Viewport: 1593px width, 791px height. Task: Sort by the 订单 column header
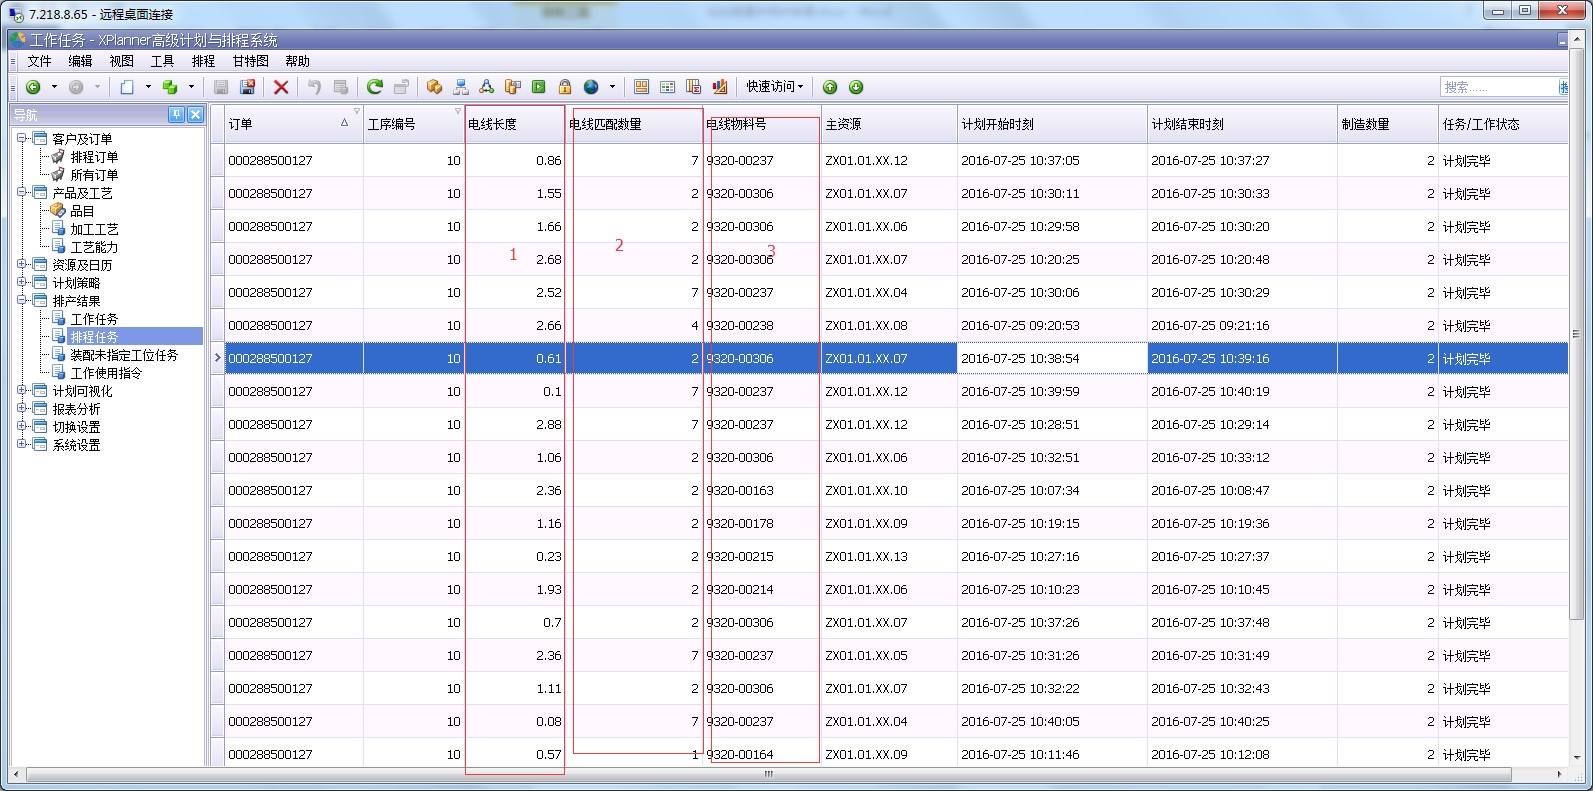[x=293, y=124]
